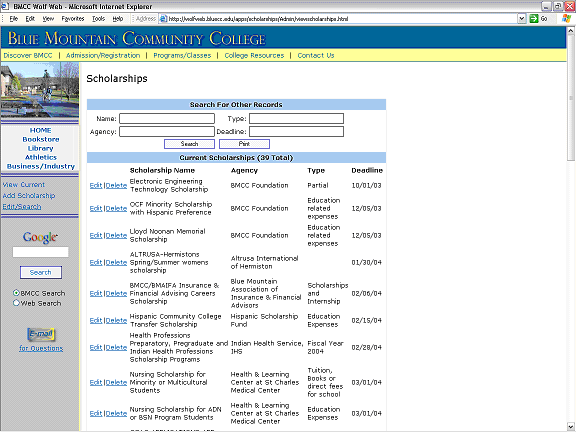Image resolution: width=576 pixels, height=432 pixels.
Task: Delete ALTRUSA-Hermistons scholarship row
Action: [x=116, y=262]
